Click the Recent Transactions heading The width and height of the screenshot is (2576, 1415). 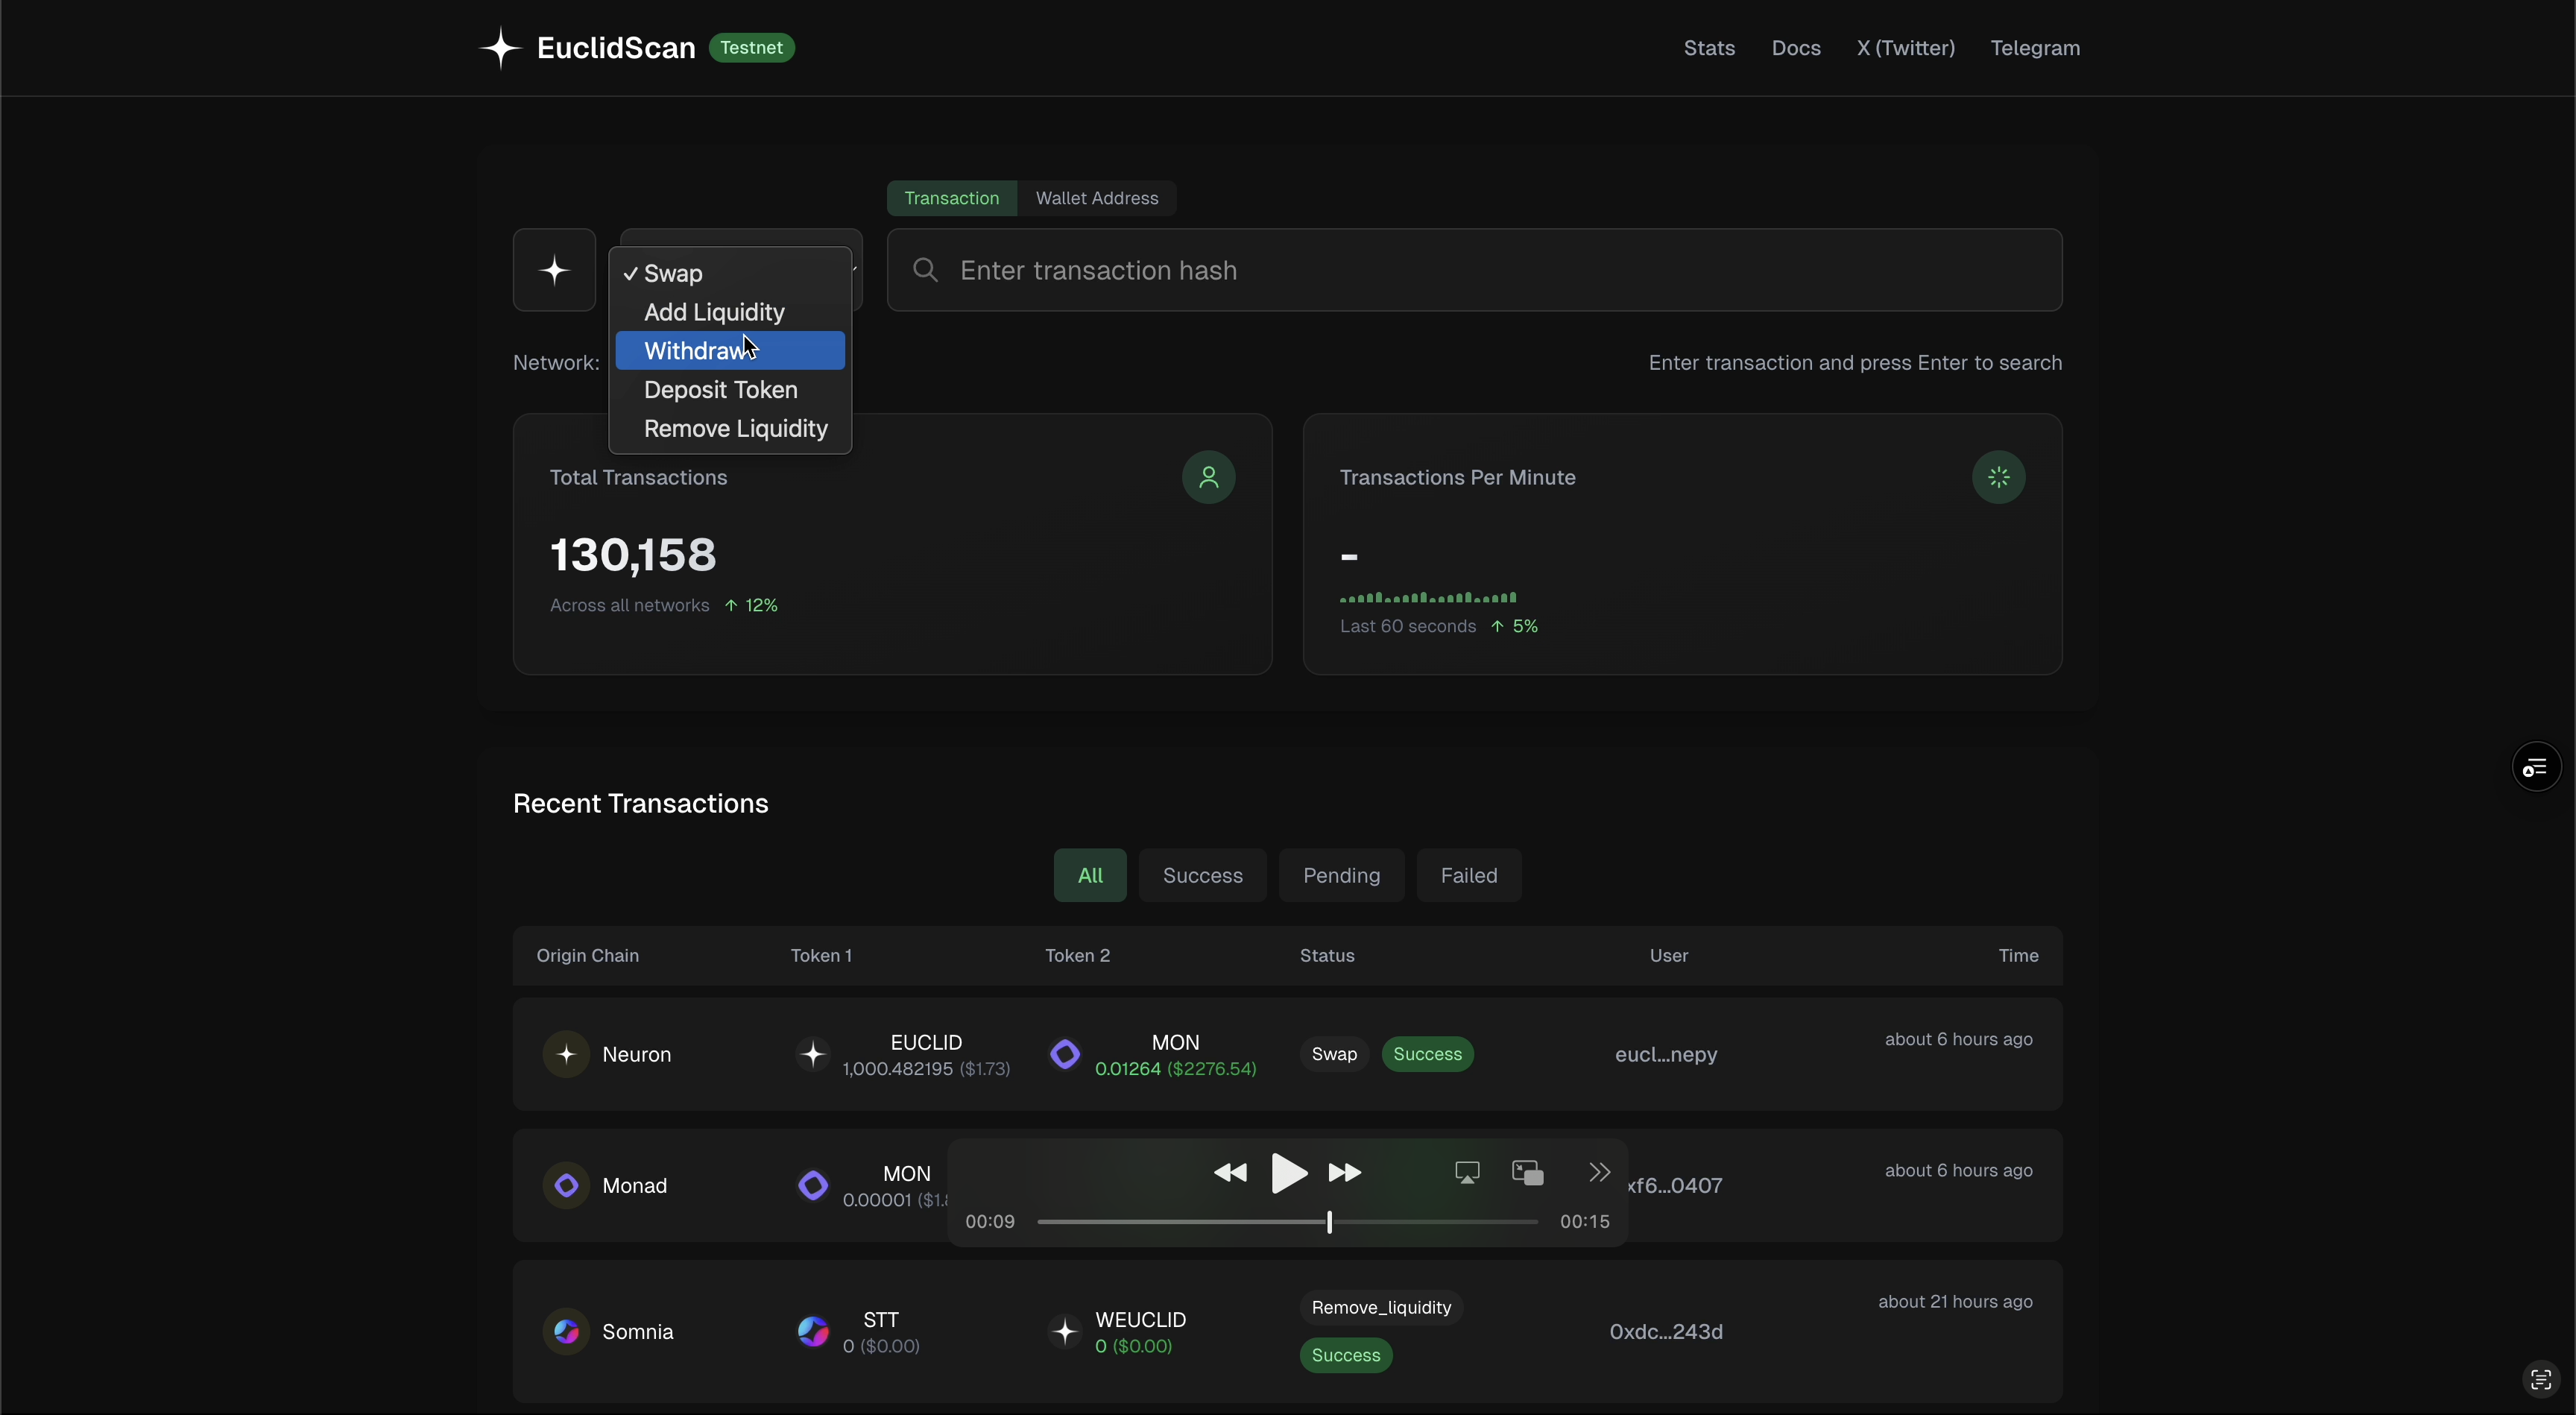coord(641,804)
